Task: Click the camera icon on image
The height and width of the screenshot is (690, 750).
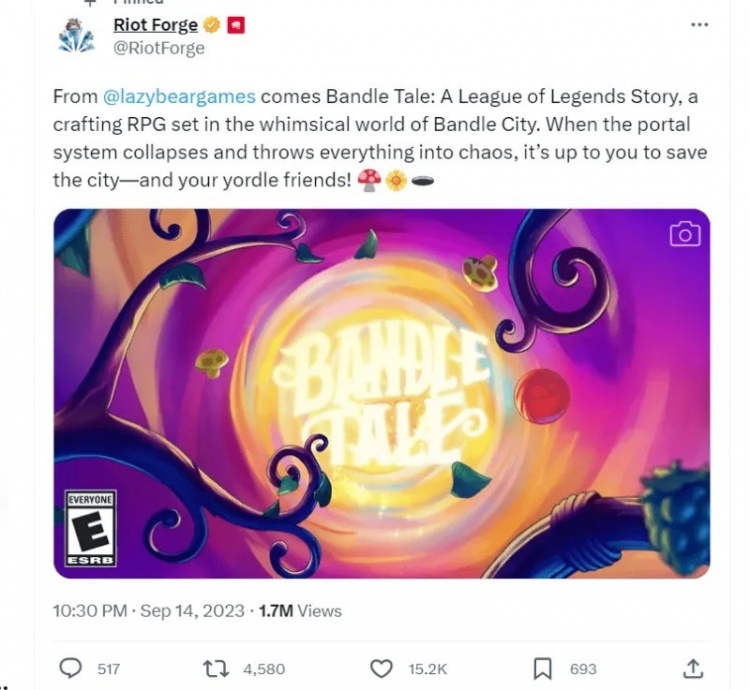Action: (685, 234)
